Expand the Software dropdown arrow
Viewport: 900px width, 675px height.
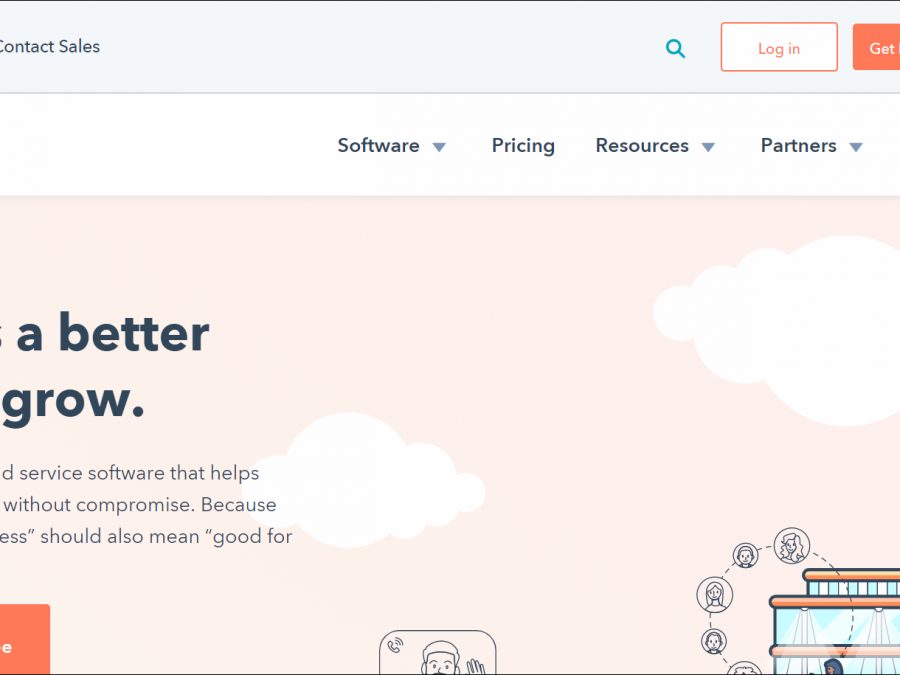click(x=439, y=147)
